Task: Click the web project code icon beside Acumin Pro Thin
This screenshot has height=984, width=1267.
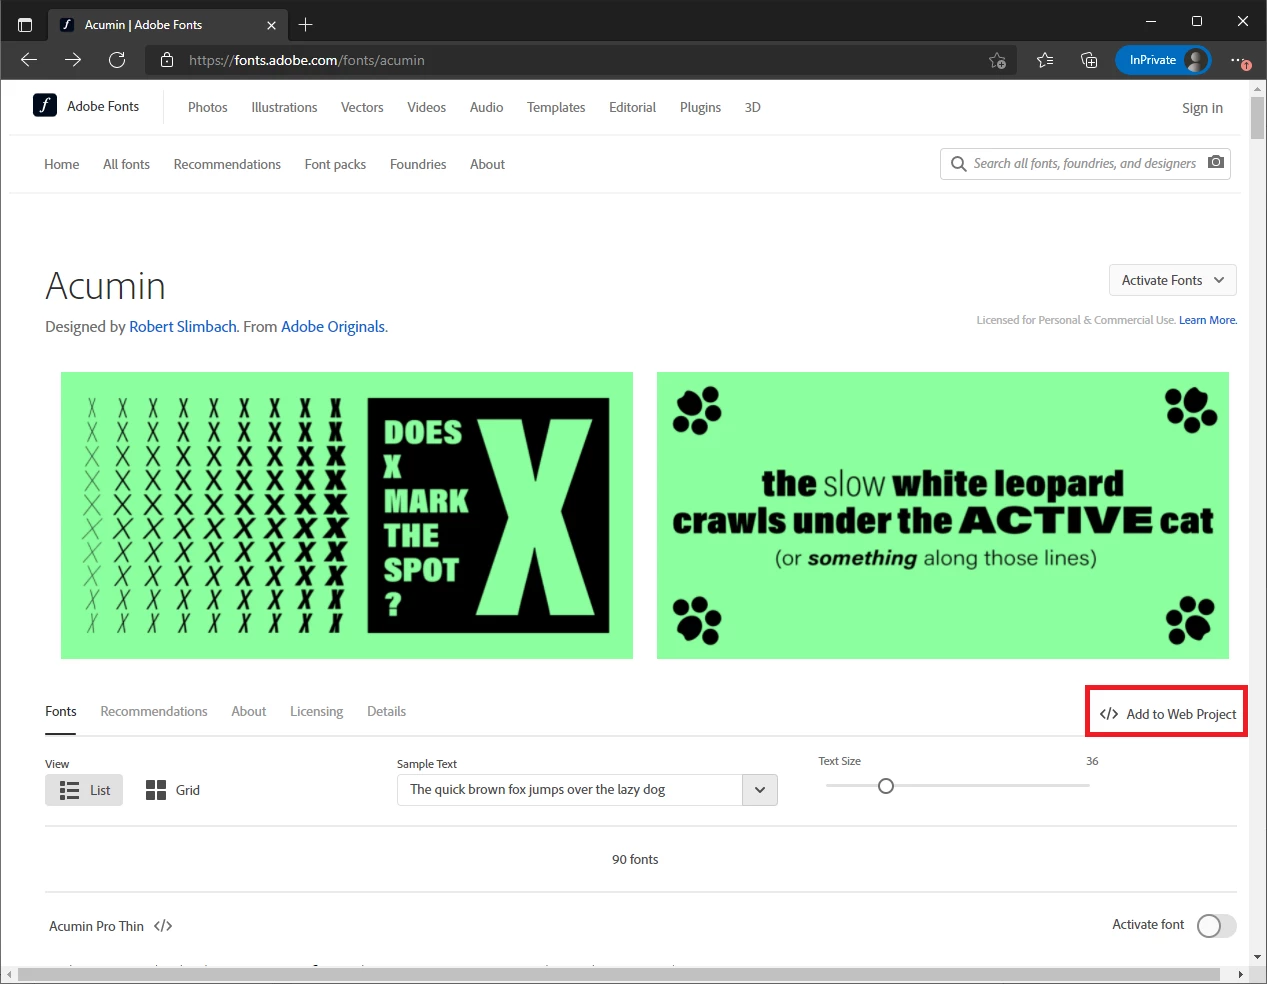Action: coord(163,926)
